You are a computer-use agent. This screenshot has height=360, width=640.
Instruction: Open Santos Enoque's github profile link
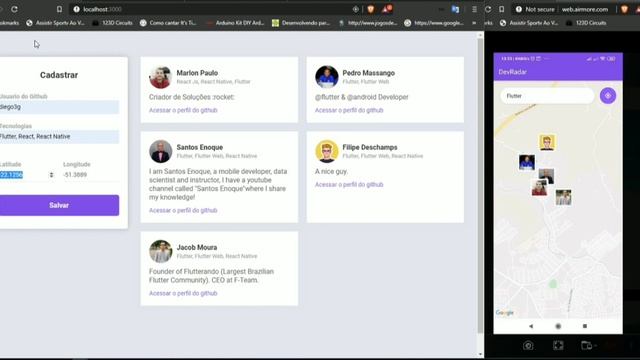(183, 210)
